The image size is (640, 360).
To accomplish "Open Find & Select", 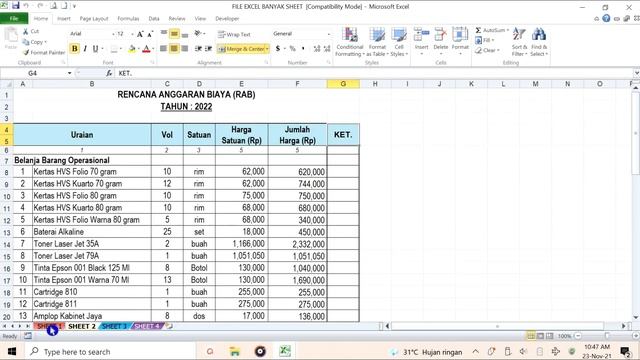I will click(539, 42).
